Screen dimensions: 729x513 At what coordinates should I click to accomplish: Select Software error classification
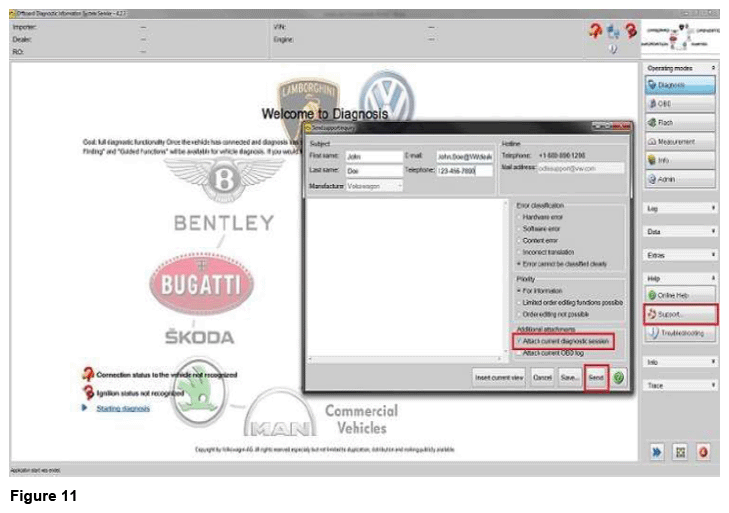click(519, 229)
